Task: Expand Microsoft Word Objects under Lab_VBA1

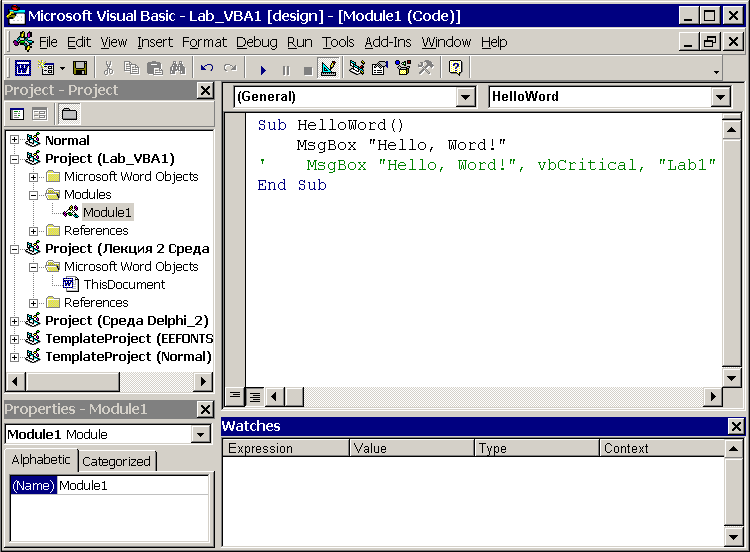Action: [33, 177]
